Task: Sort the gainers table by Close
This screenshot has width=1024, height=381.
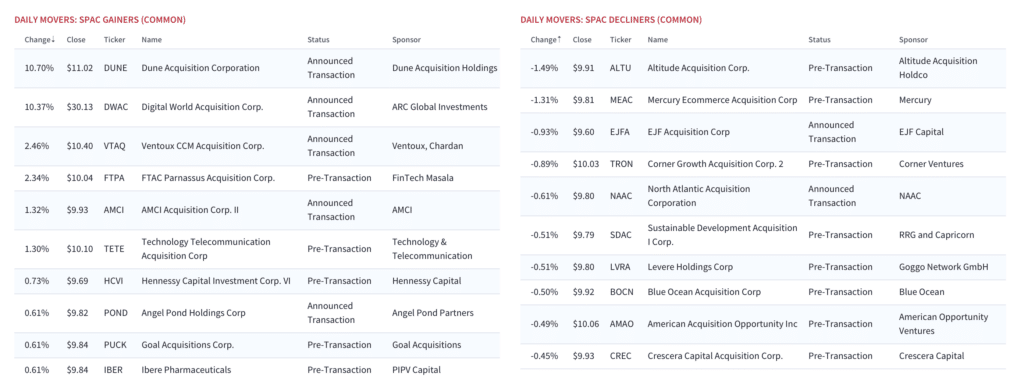Action: click(x=76, y=40)
